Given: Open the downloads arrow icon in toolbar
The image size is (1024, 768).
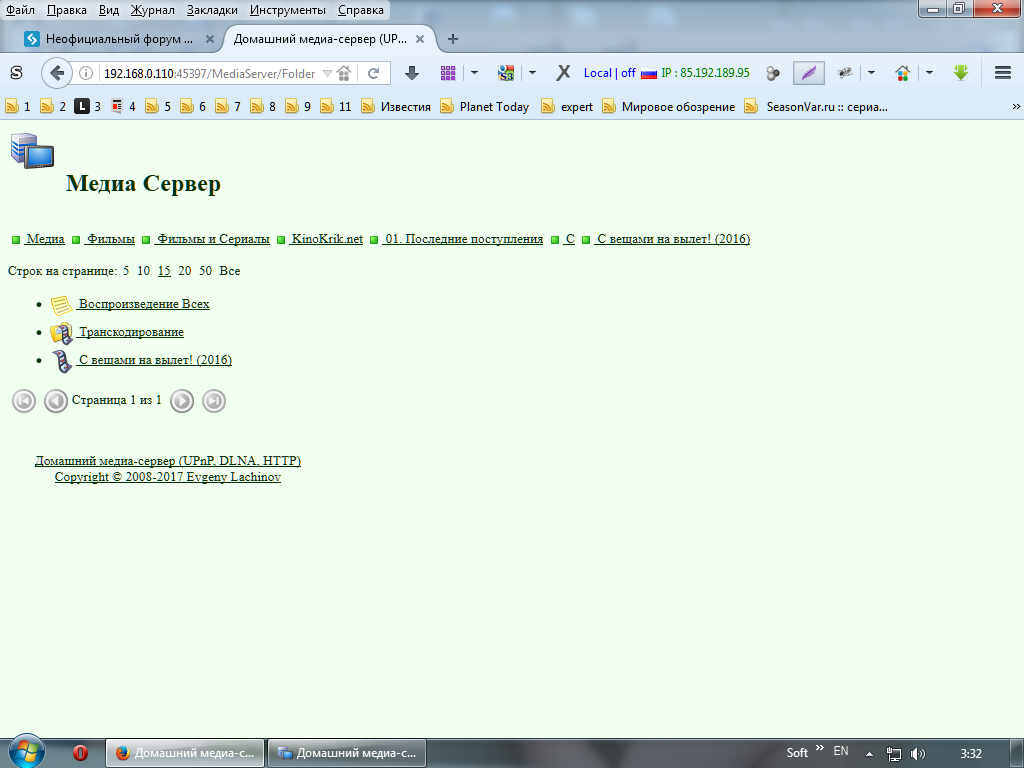Looking at the screenshot, I should (411, 73).
